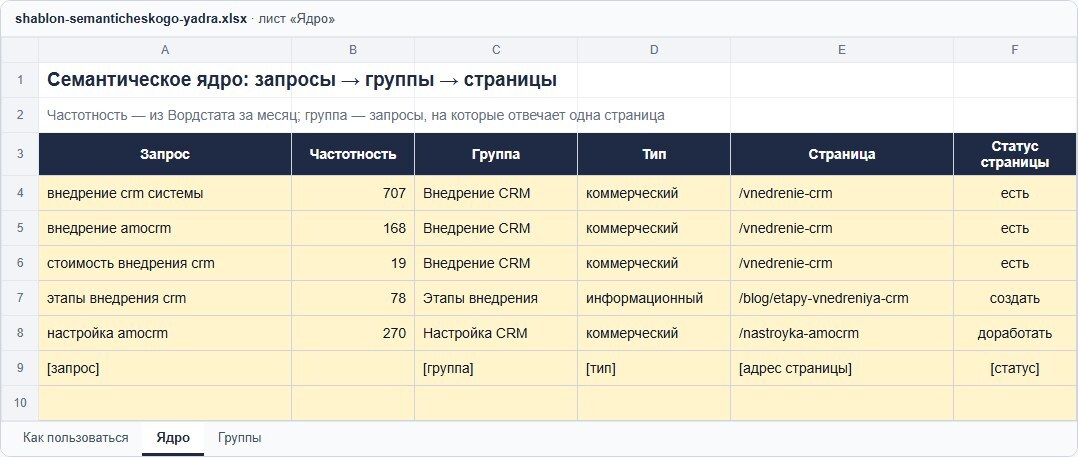Select column E header
Screen dimensions: 1078x457
pyautogui.click(x=842, y=49)
